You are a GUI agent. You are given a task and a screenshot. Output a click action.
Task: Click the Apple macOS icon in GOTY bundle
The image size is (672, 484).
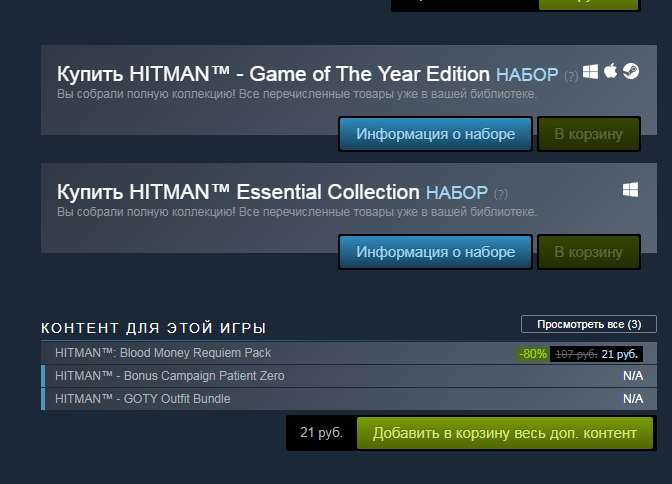pos(610,72)
